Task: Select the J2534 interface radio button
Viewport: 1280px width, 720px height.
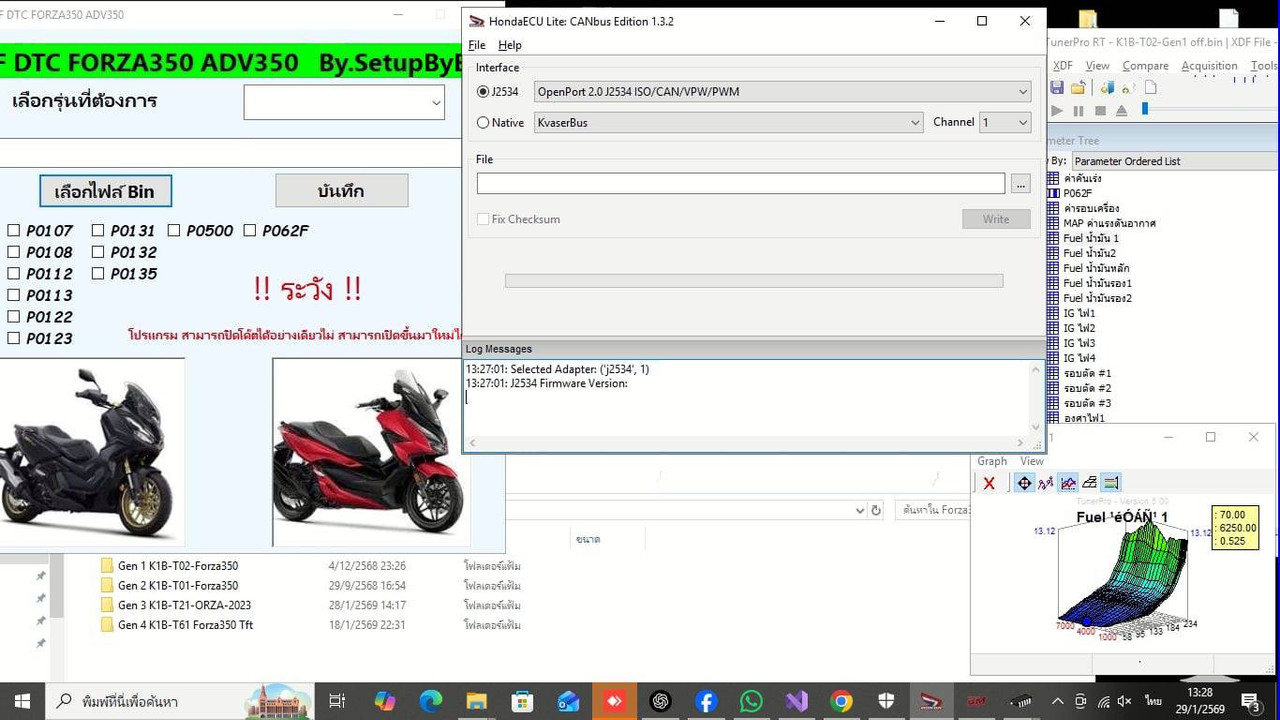Action: (484, 92)
